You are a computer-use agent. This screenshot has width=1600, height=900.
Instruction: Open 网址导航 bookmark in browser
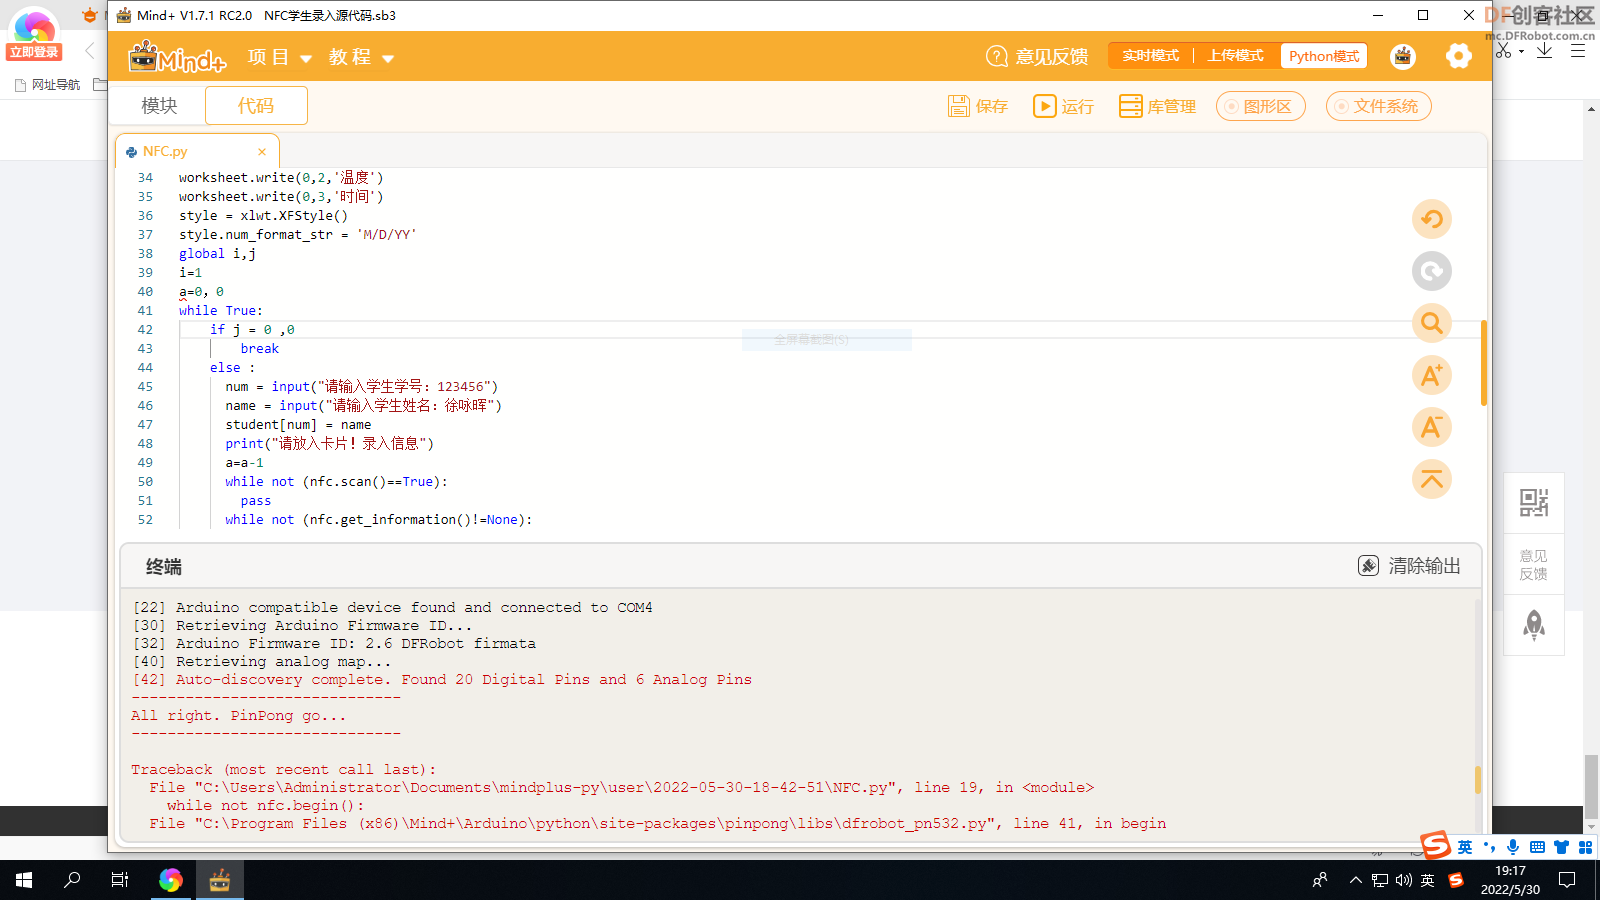tap(47, 85)
